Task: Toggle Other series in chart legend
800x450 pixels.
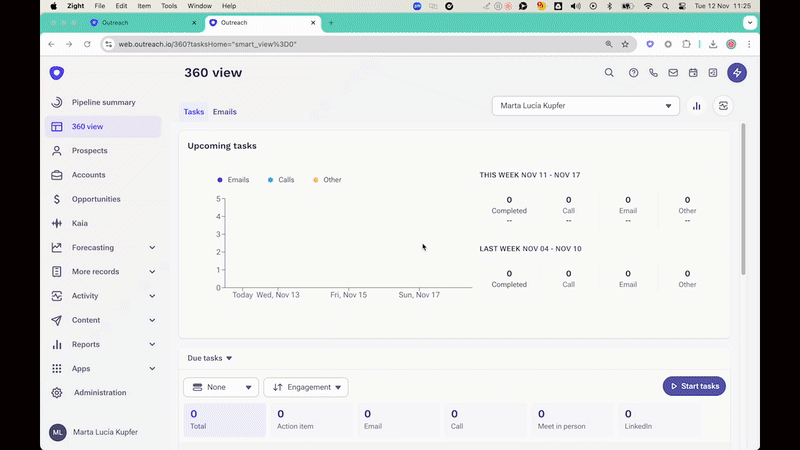Action: [326, 180]
